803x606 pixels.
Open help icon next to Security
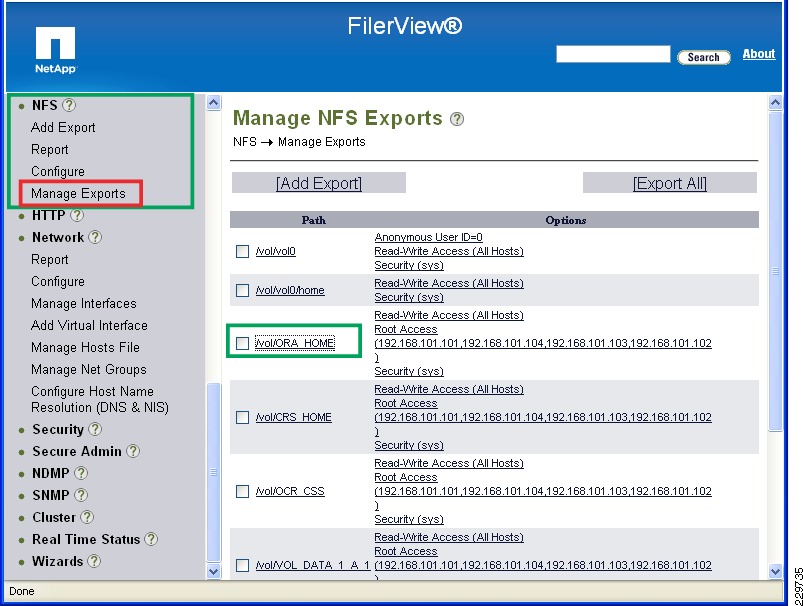coord(95,429)
